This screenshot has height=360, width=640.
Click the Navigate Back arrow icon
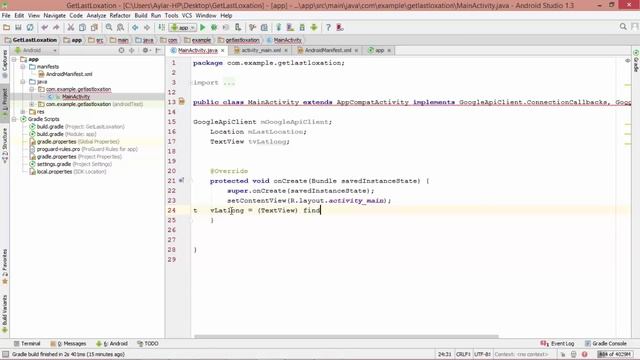coord(135,27)
